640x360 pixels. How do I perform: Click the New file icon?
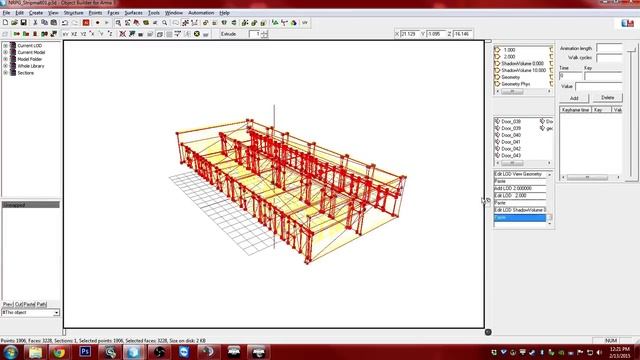point(5,23)
